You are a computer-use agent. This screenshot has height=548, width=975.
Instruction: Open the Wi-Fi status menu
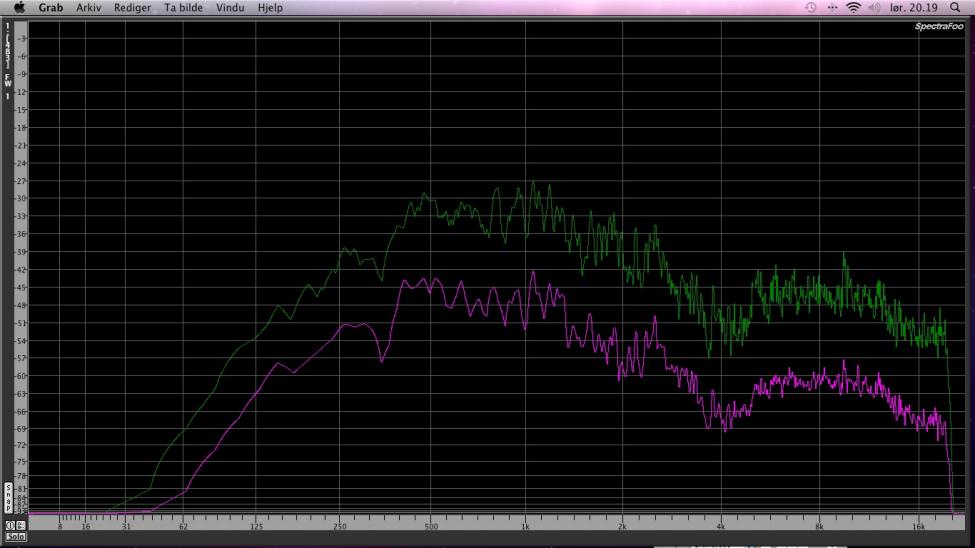(x=853, y=7)
